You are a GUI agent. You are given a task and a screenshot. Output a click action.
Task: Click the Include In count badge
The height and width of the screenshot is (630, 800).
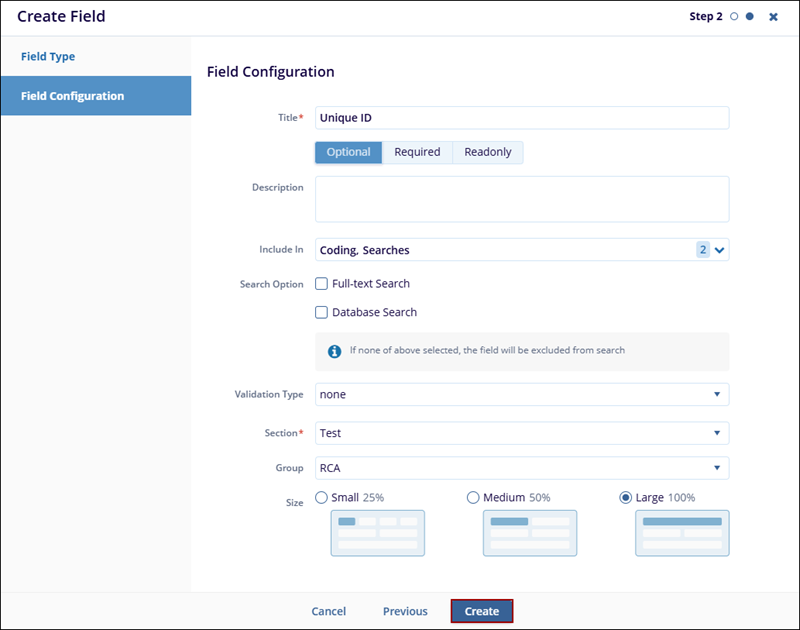702,250
